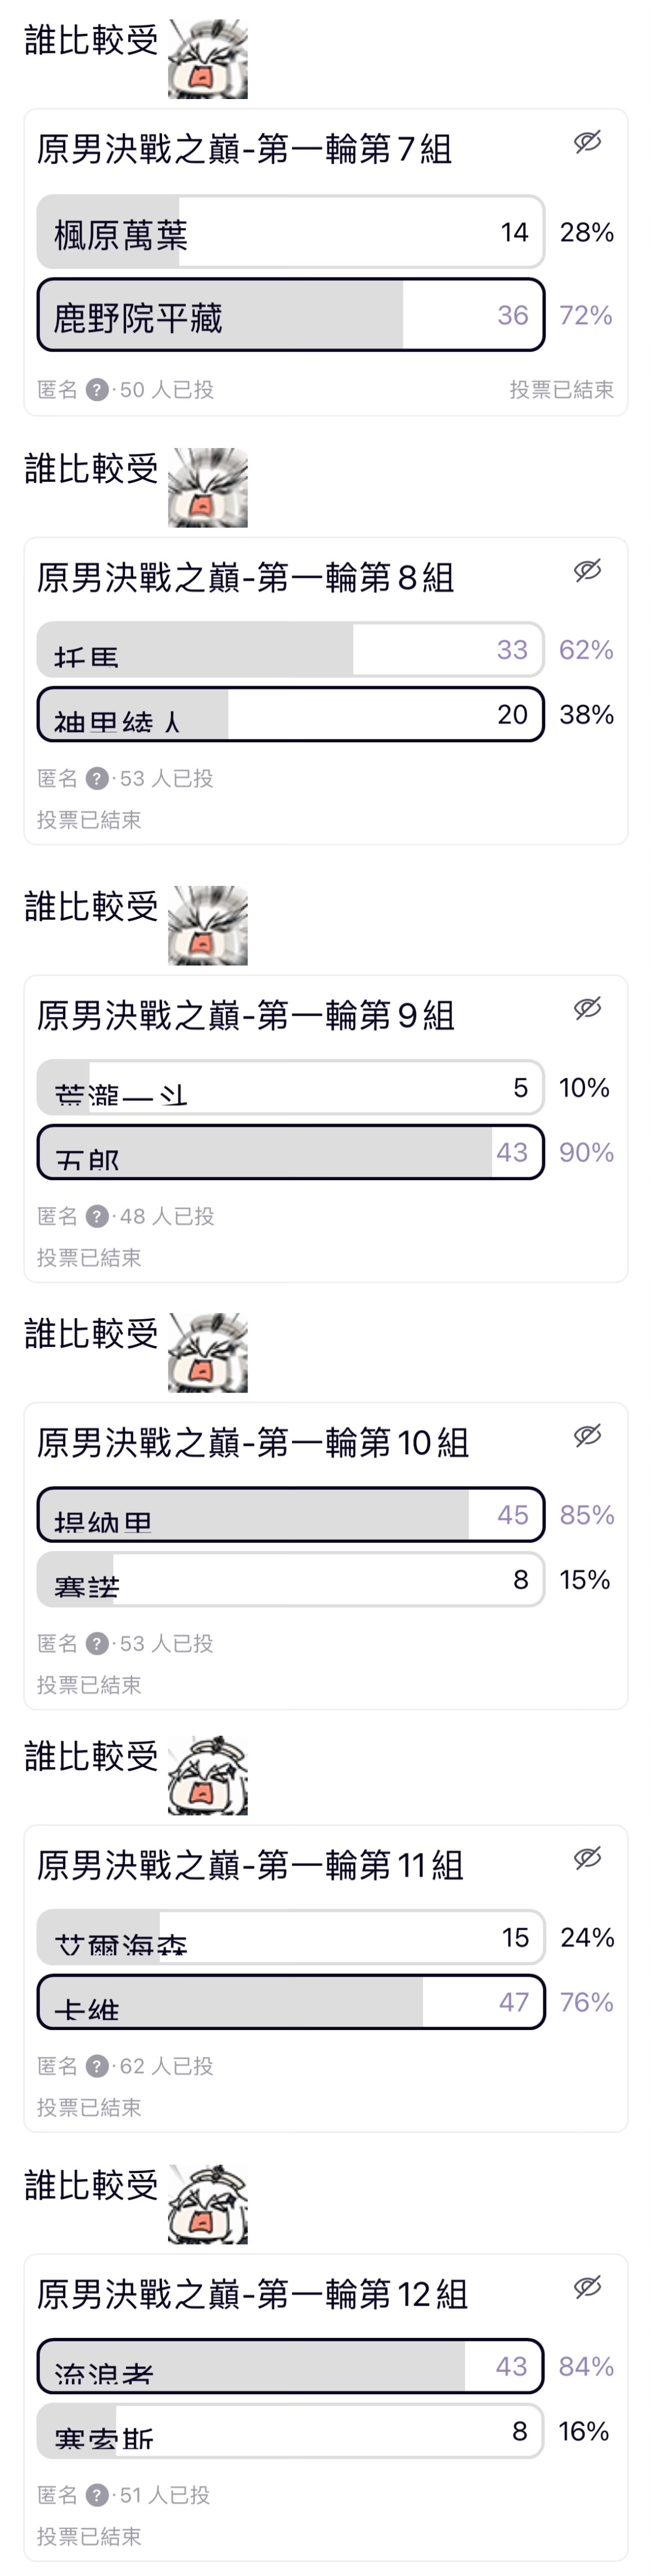Select the 楓原萬葉 poll option
The width and height of the screenshot is (652, 2576).
point(291,232)
